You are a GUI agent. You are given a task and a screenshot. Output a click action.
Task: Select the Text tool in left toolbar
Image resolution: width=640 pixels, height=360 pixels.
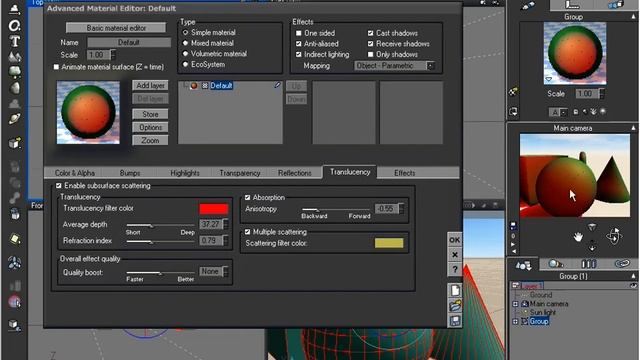coord(15,41)
